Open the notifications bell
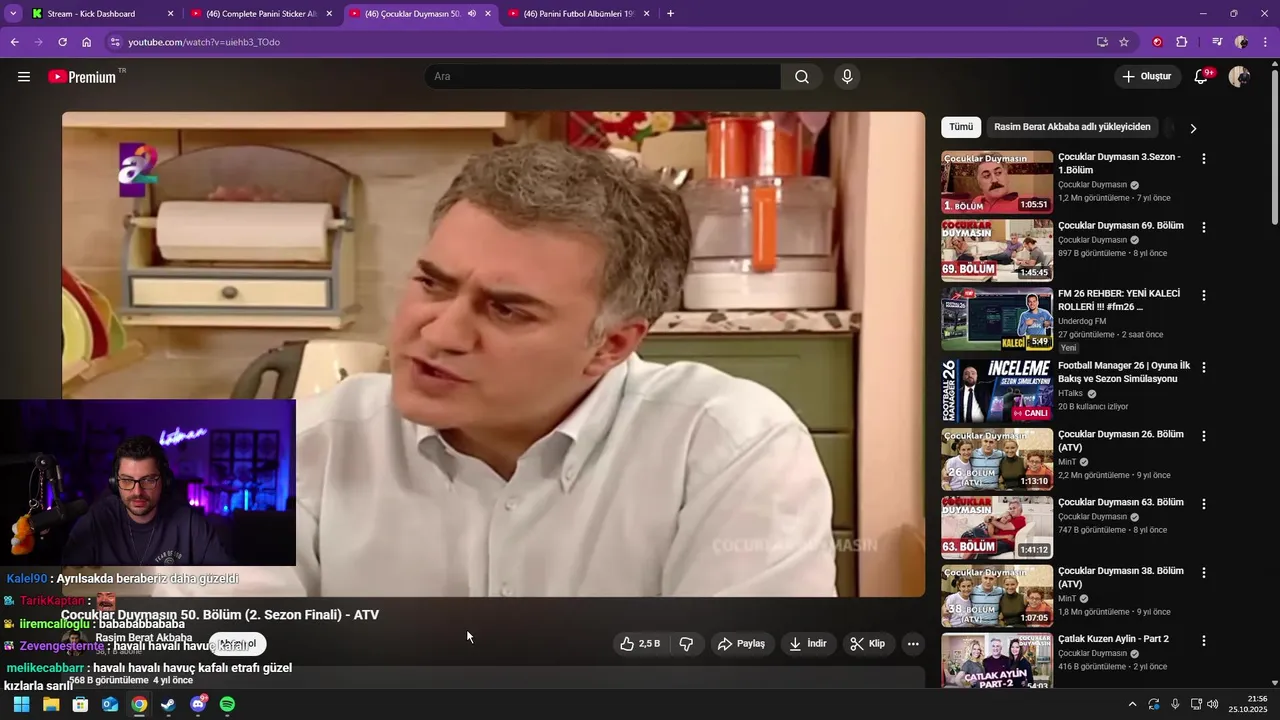This screenshot has height=720, width=1280. point(1201,77)
